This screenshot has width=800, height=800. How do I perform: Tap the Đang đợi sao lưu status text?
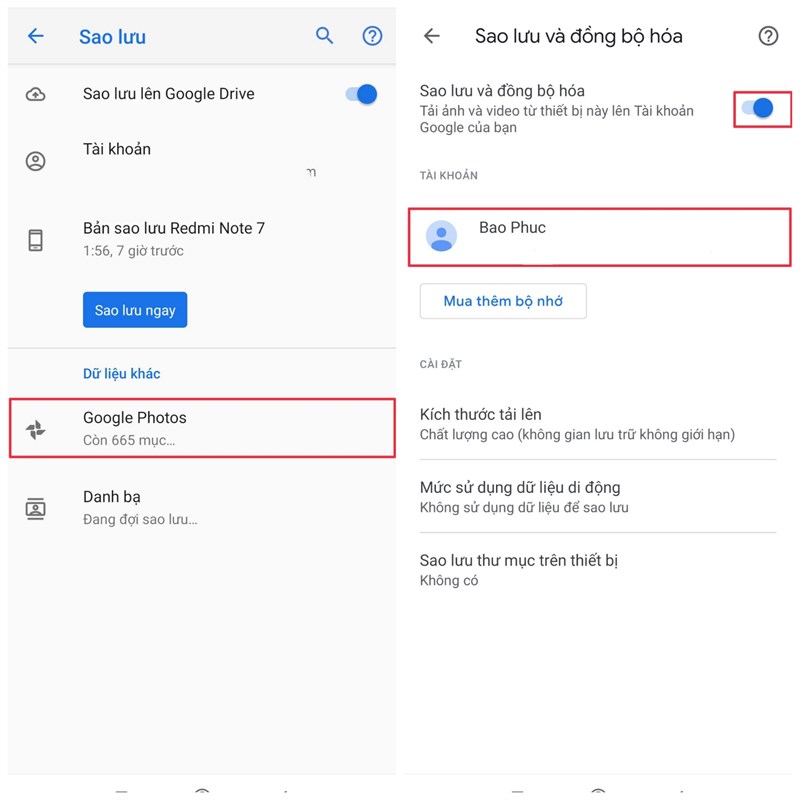point(140,519)
